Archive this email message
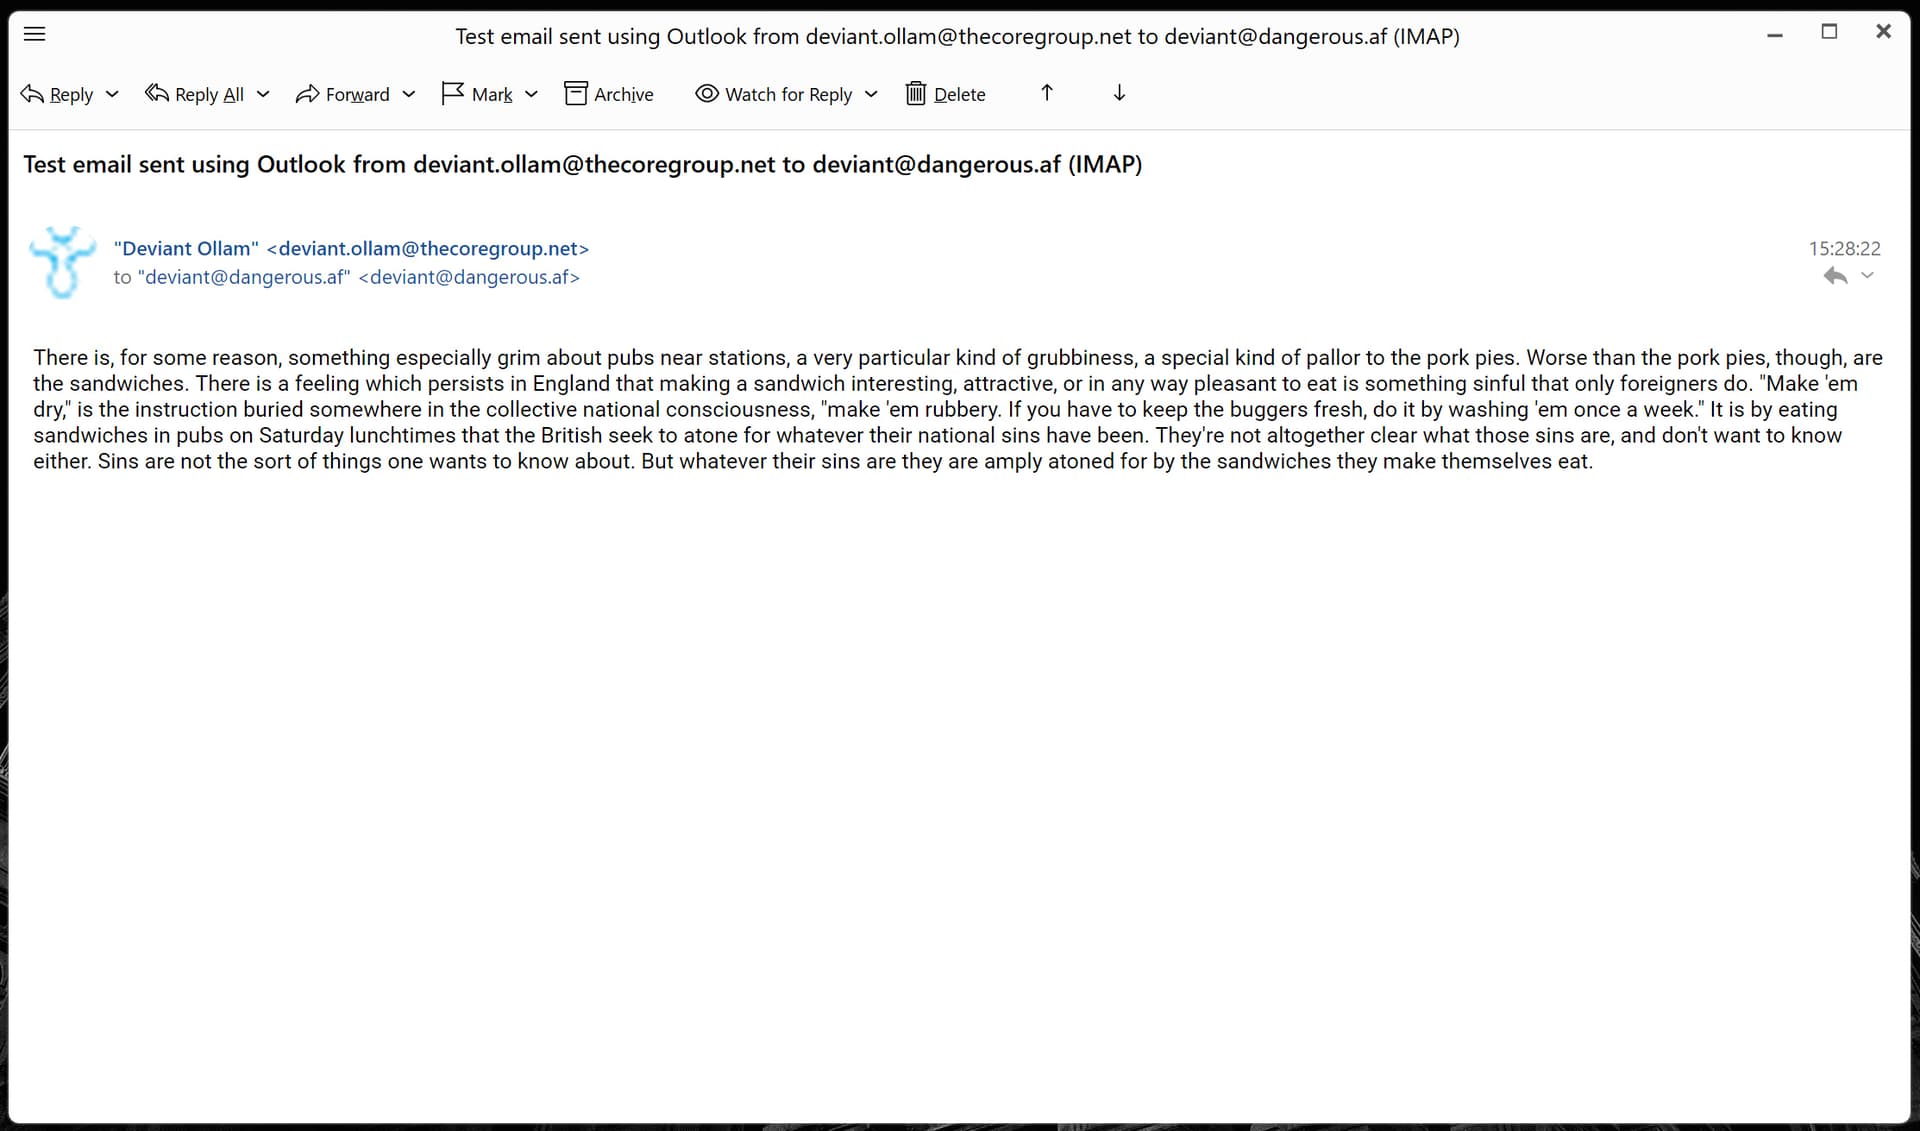 coord(609,94)
